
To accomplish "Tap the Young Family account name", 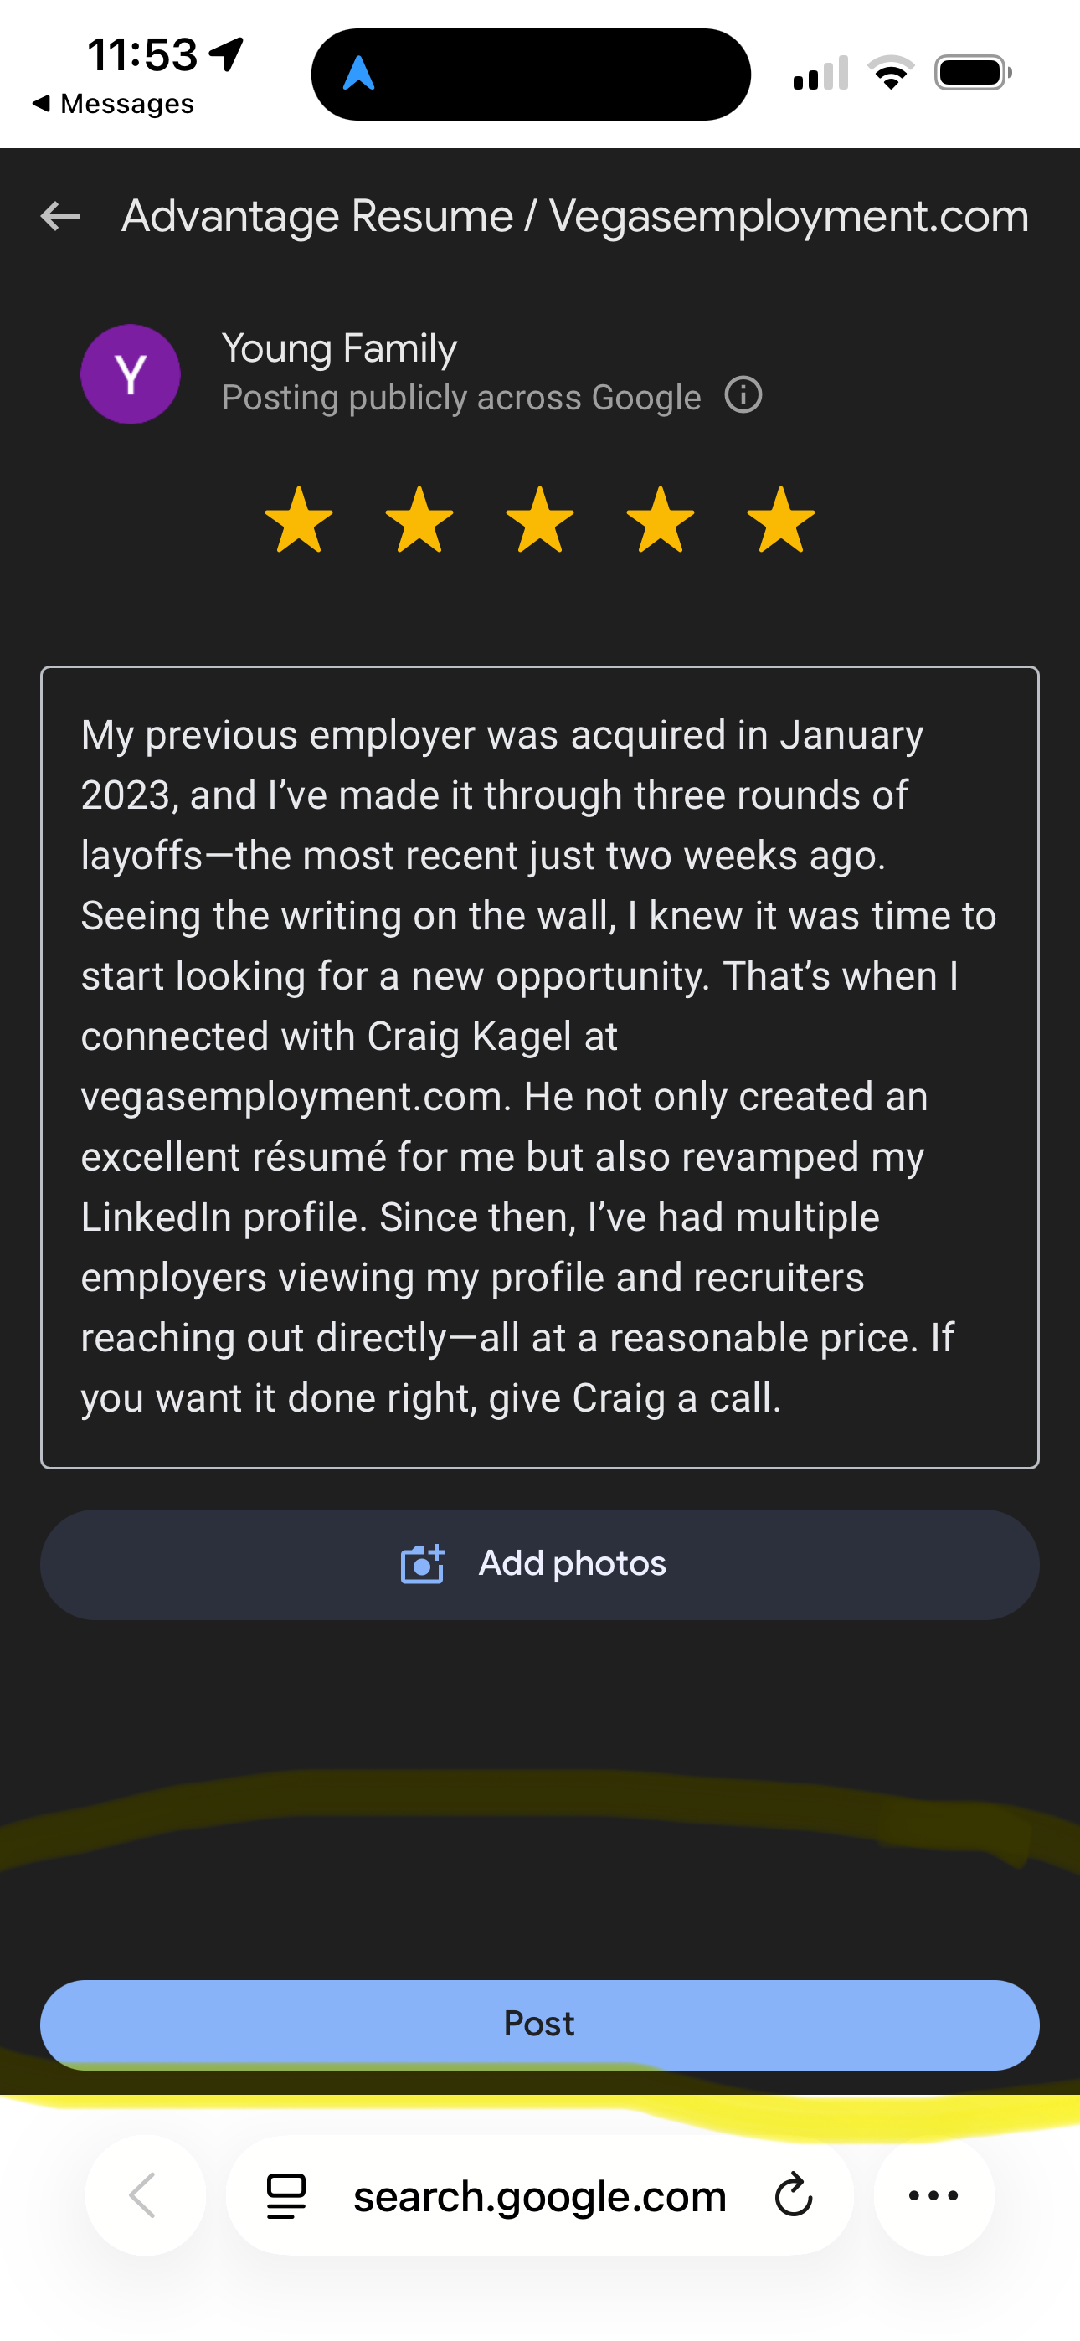I will (339, 349).
